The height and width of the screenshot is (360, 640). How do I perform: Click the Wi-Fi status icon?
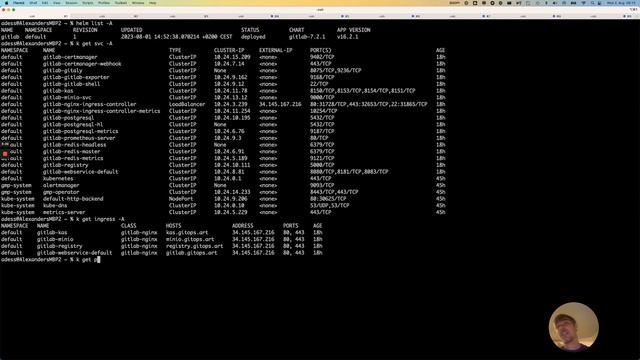584,3
